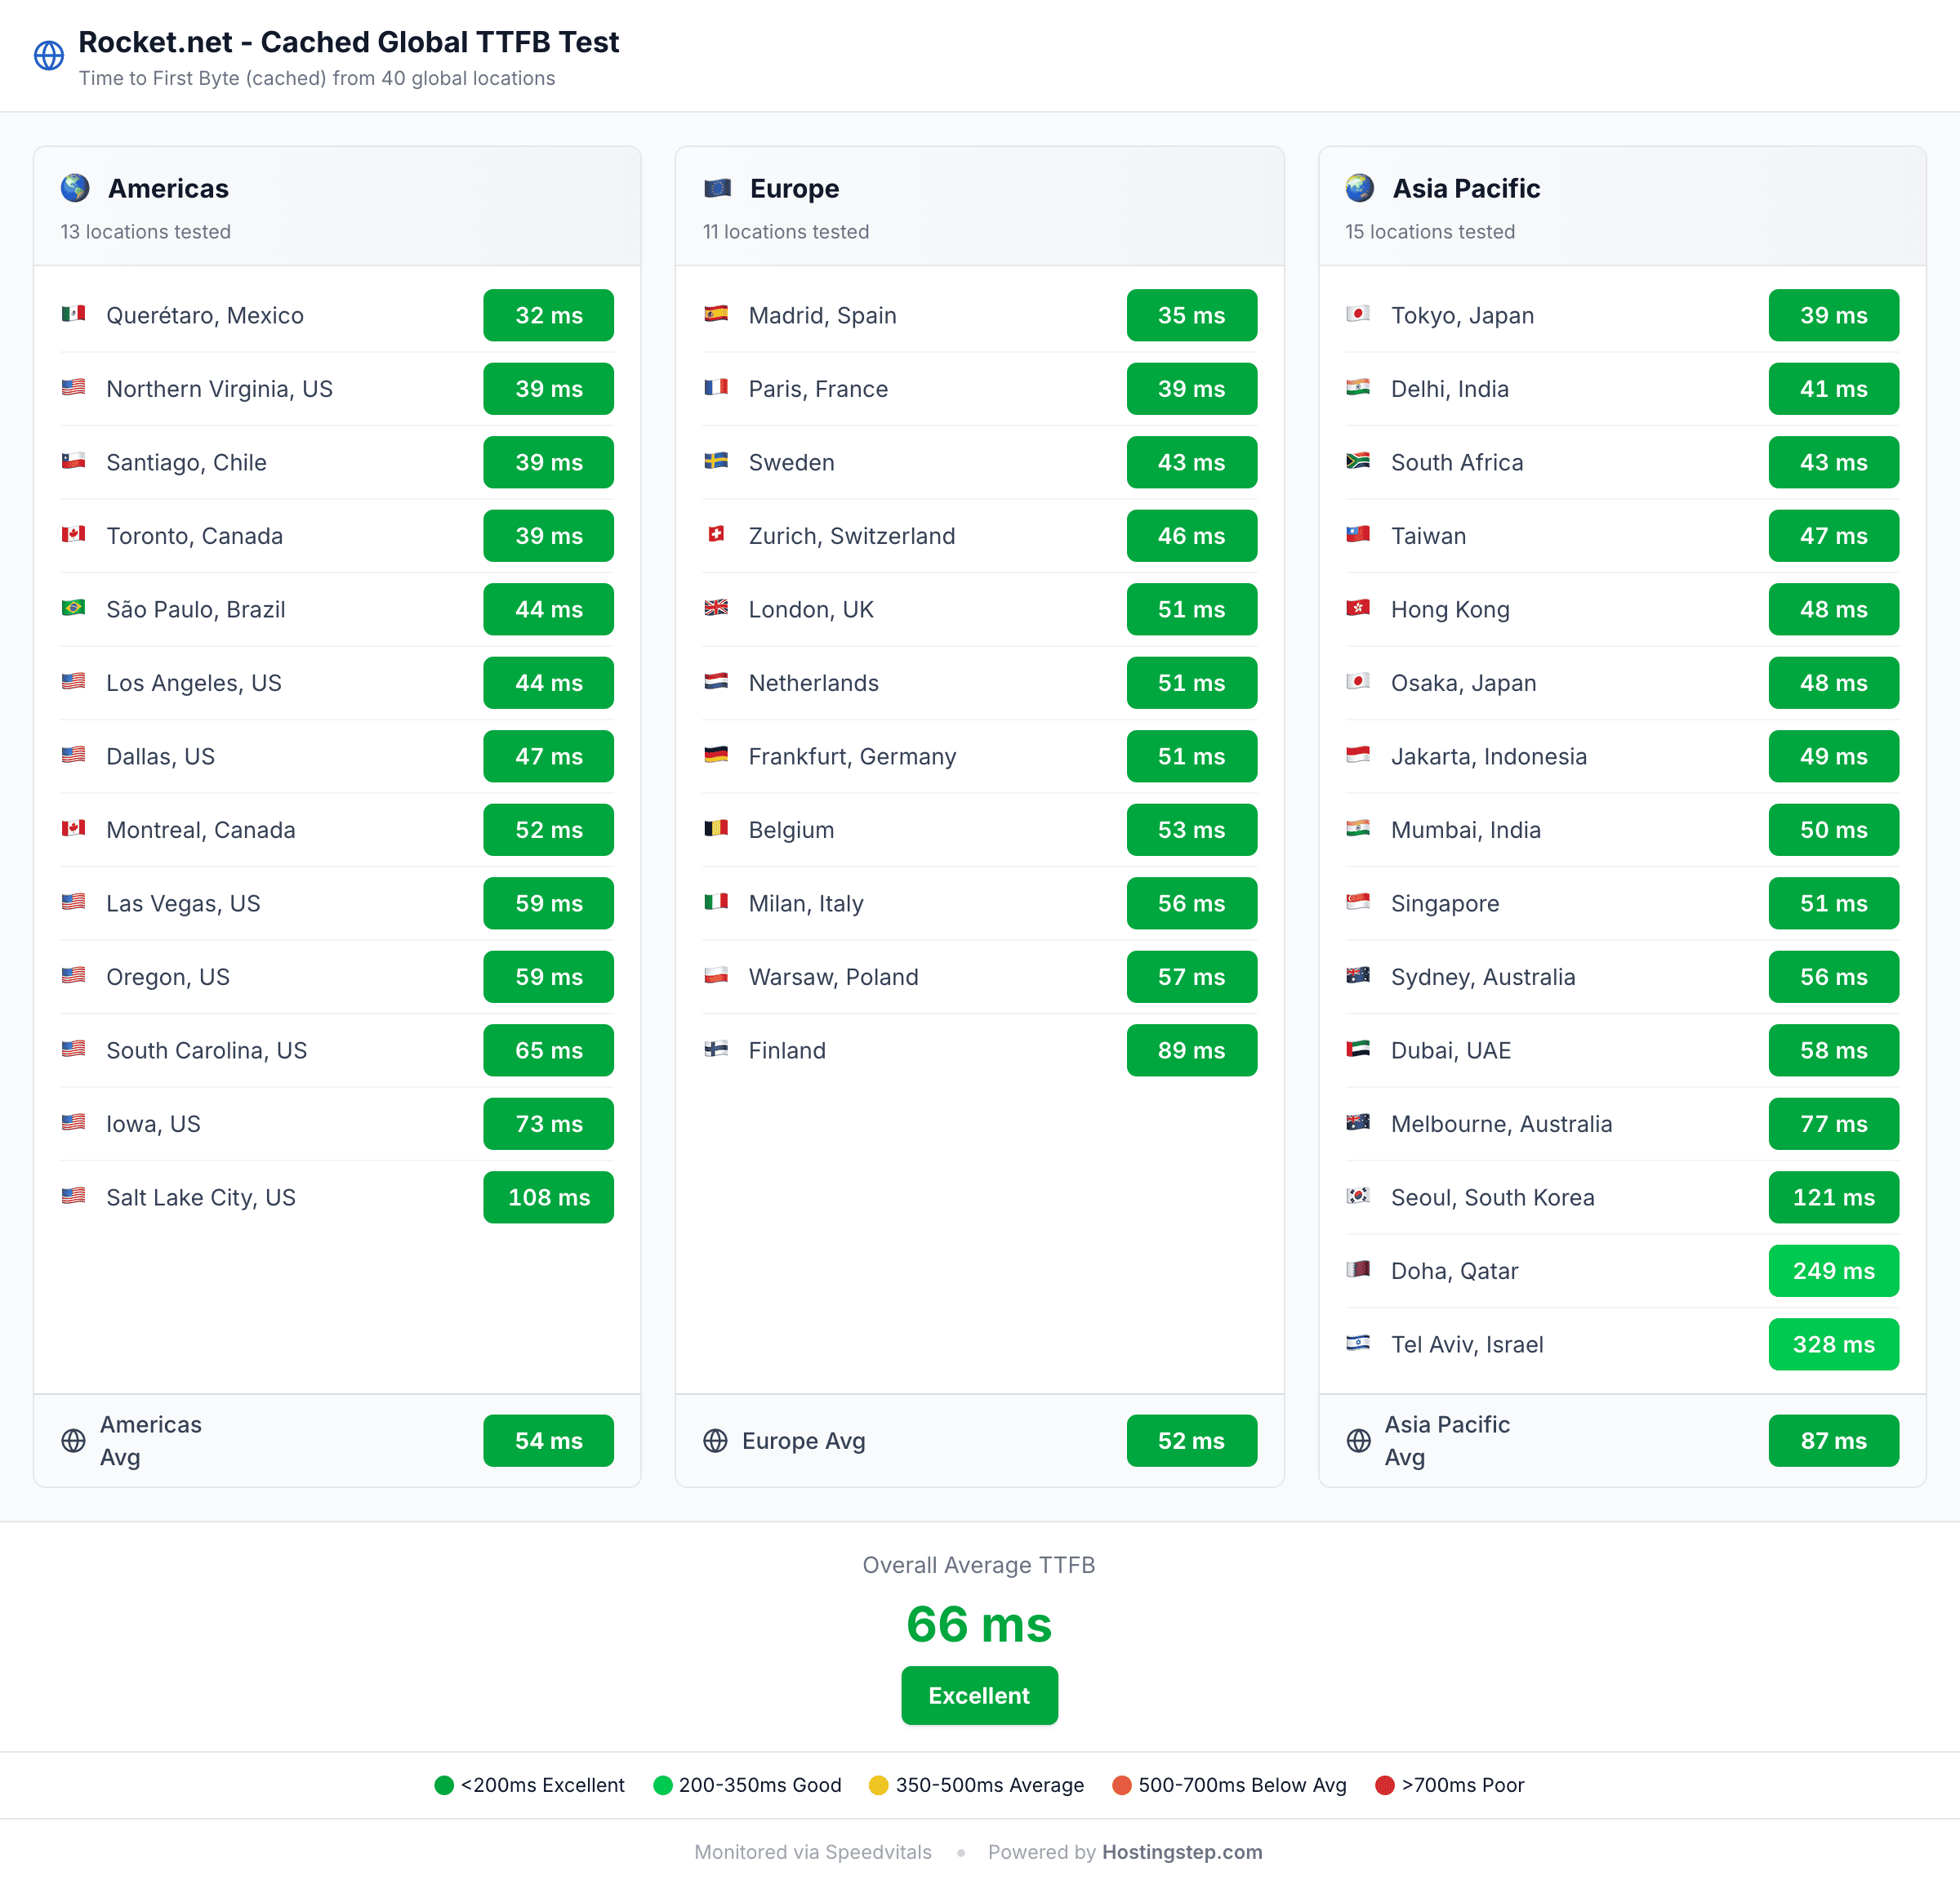This screenshot has width=1960, height=1885.
Task: Click the Netherlands row label
Action: click(x=813, y=683)
